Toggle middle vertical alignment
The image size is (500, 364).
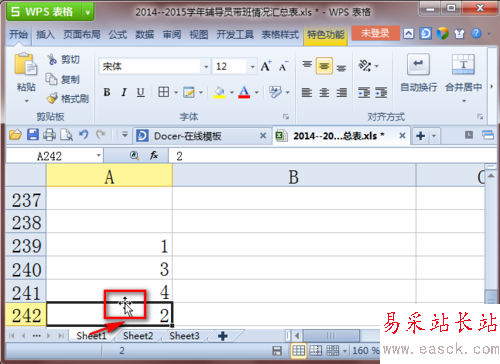[x=324, y=66]
